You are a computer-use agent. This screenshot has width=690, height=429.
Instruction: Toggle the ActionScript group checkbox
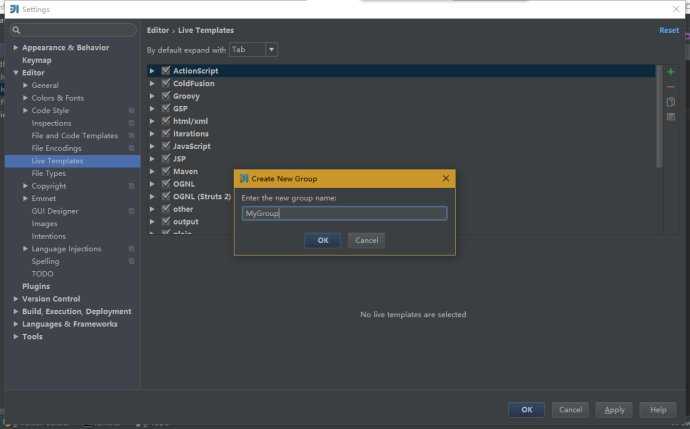tap(166, 70)
